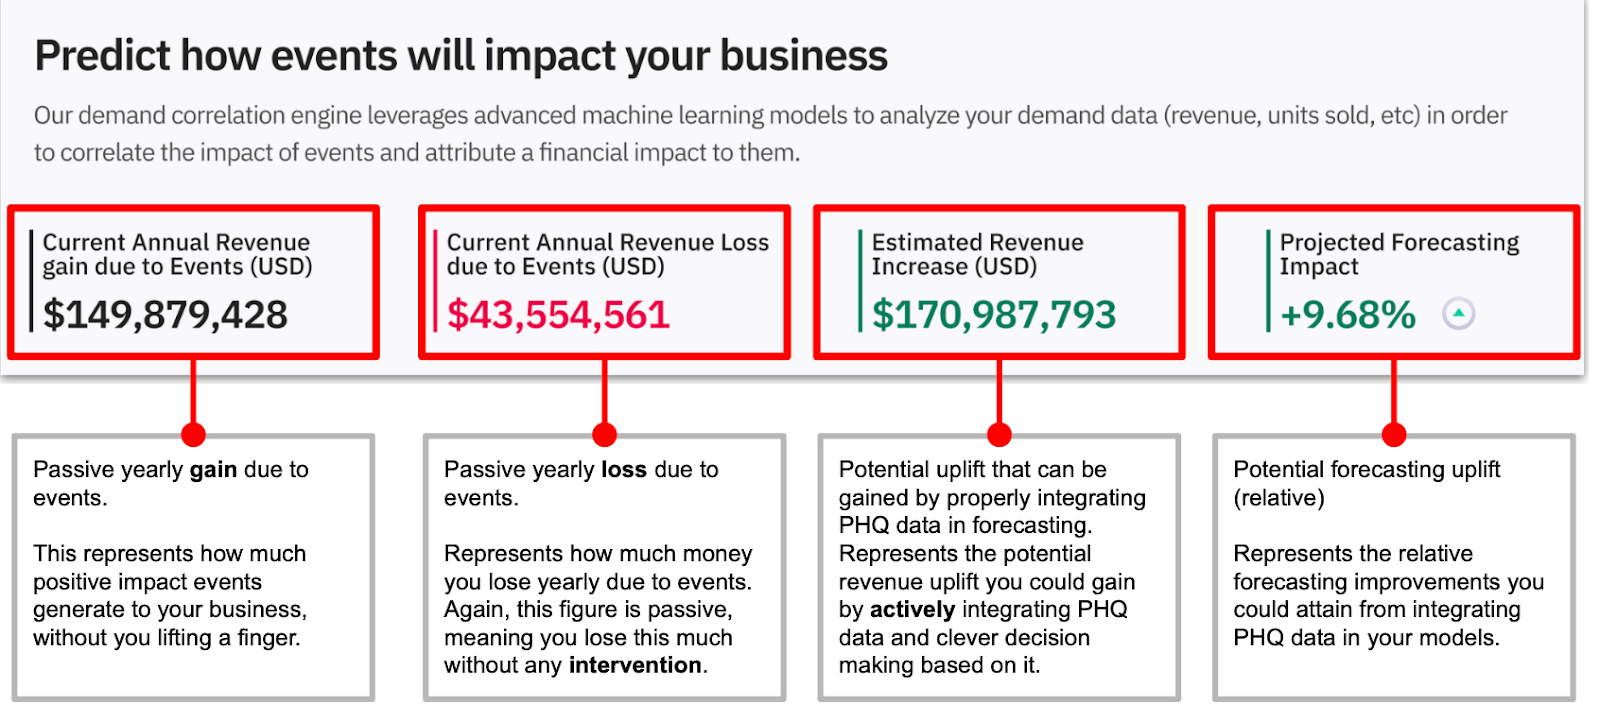Click the up-arrow icon beside +9.68%
Image resolution: width=1600 pixels, height=722 pixels.
coord(1458,314)
